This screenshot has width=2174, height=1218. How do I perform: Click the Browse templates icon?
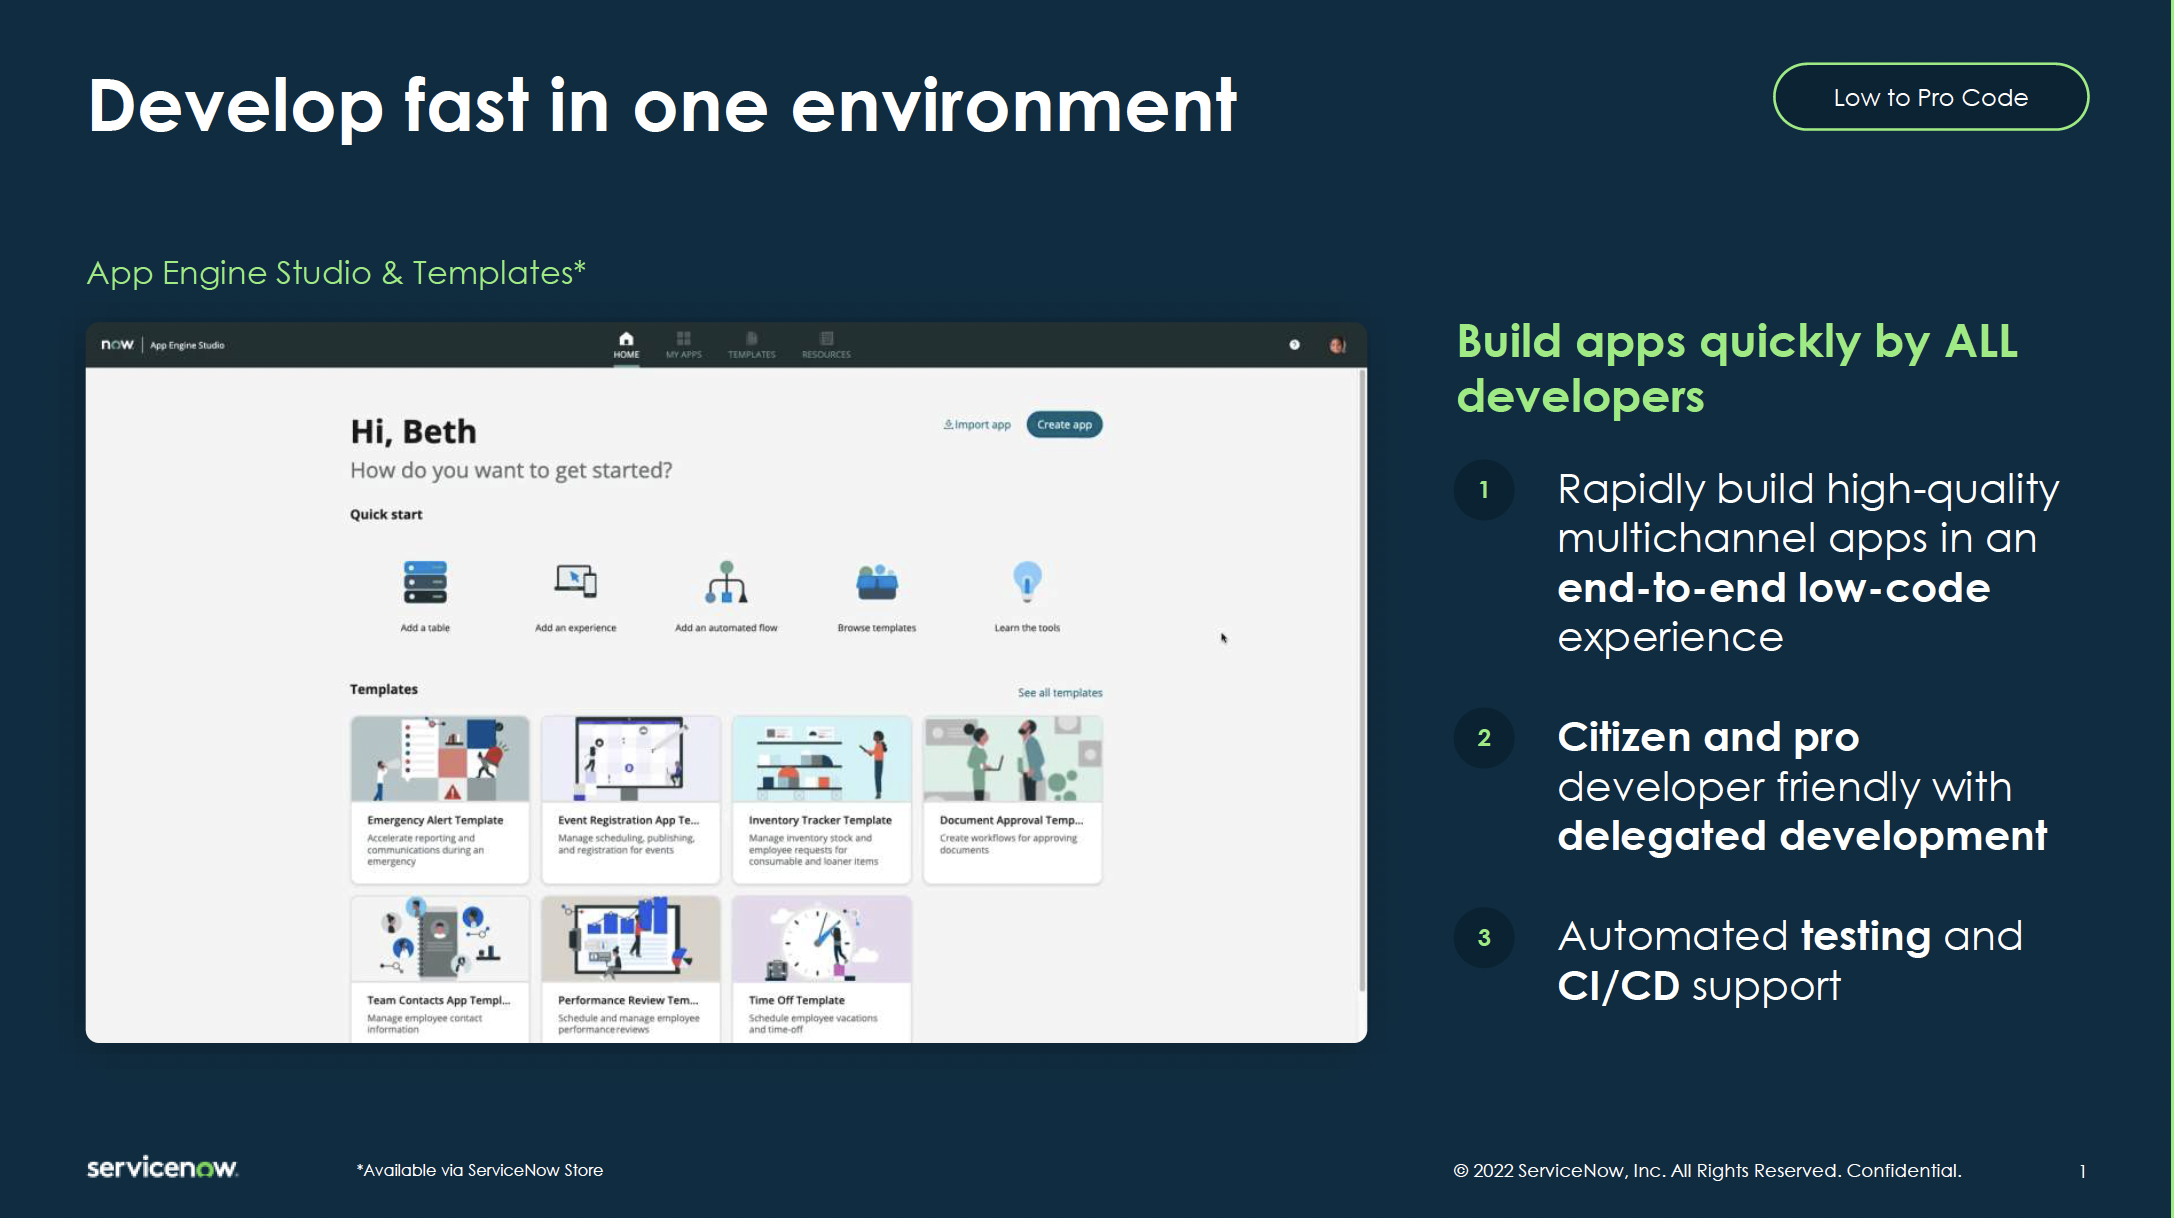[877, 582]
